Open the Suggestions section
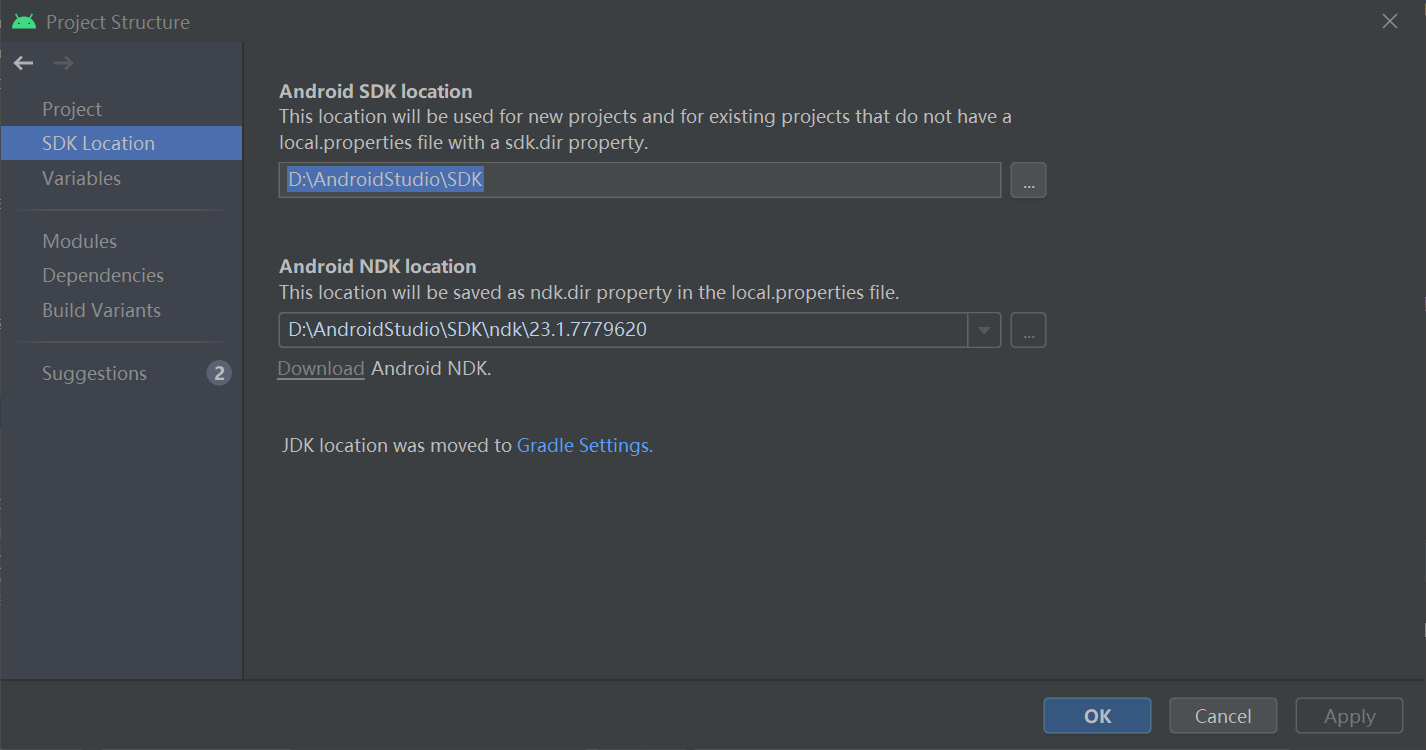Image resolution: width=1426 pixels, height=750 pixels. pos(94,373)
